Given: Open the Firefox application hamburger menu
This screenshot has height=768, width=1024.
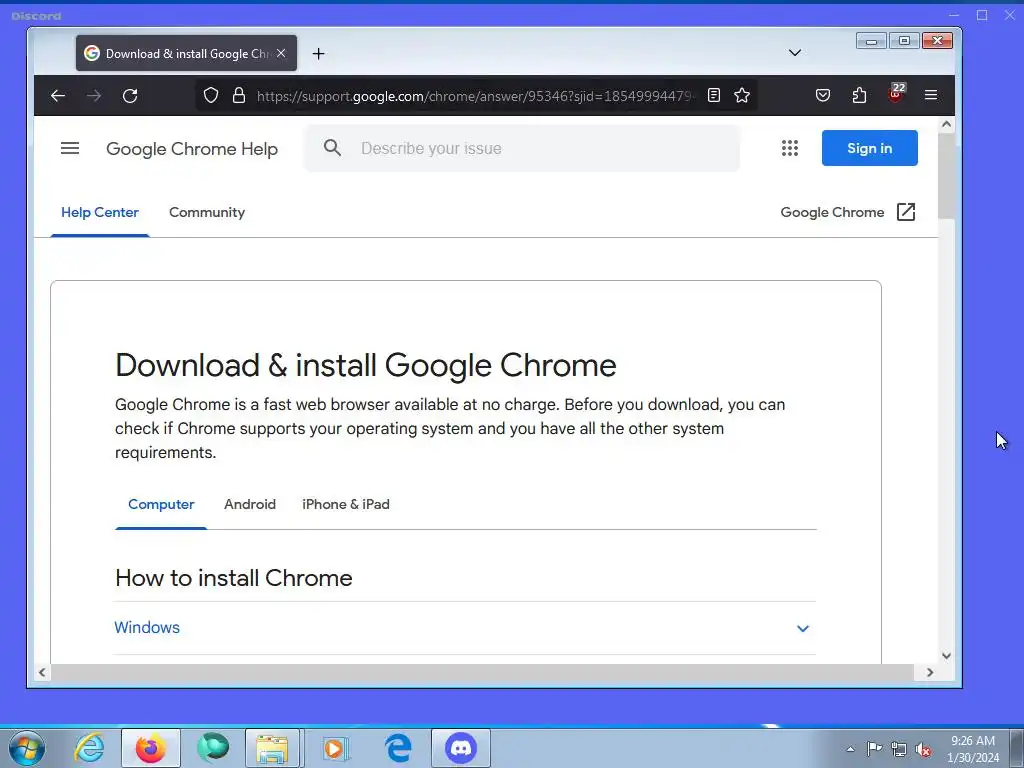Looking at the screenshot, I should pyautogui.click(x=931, y=95).
